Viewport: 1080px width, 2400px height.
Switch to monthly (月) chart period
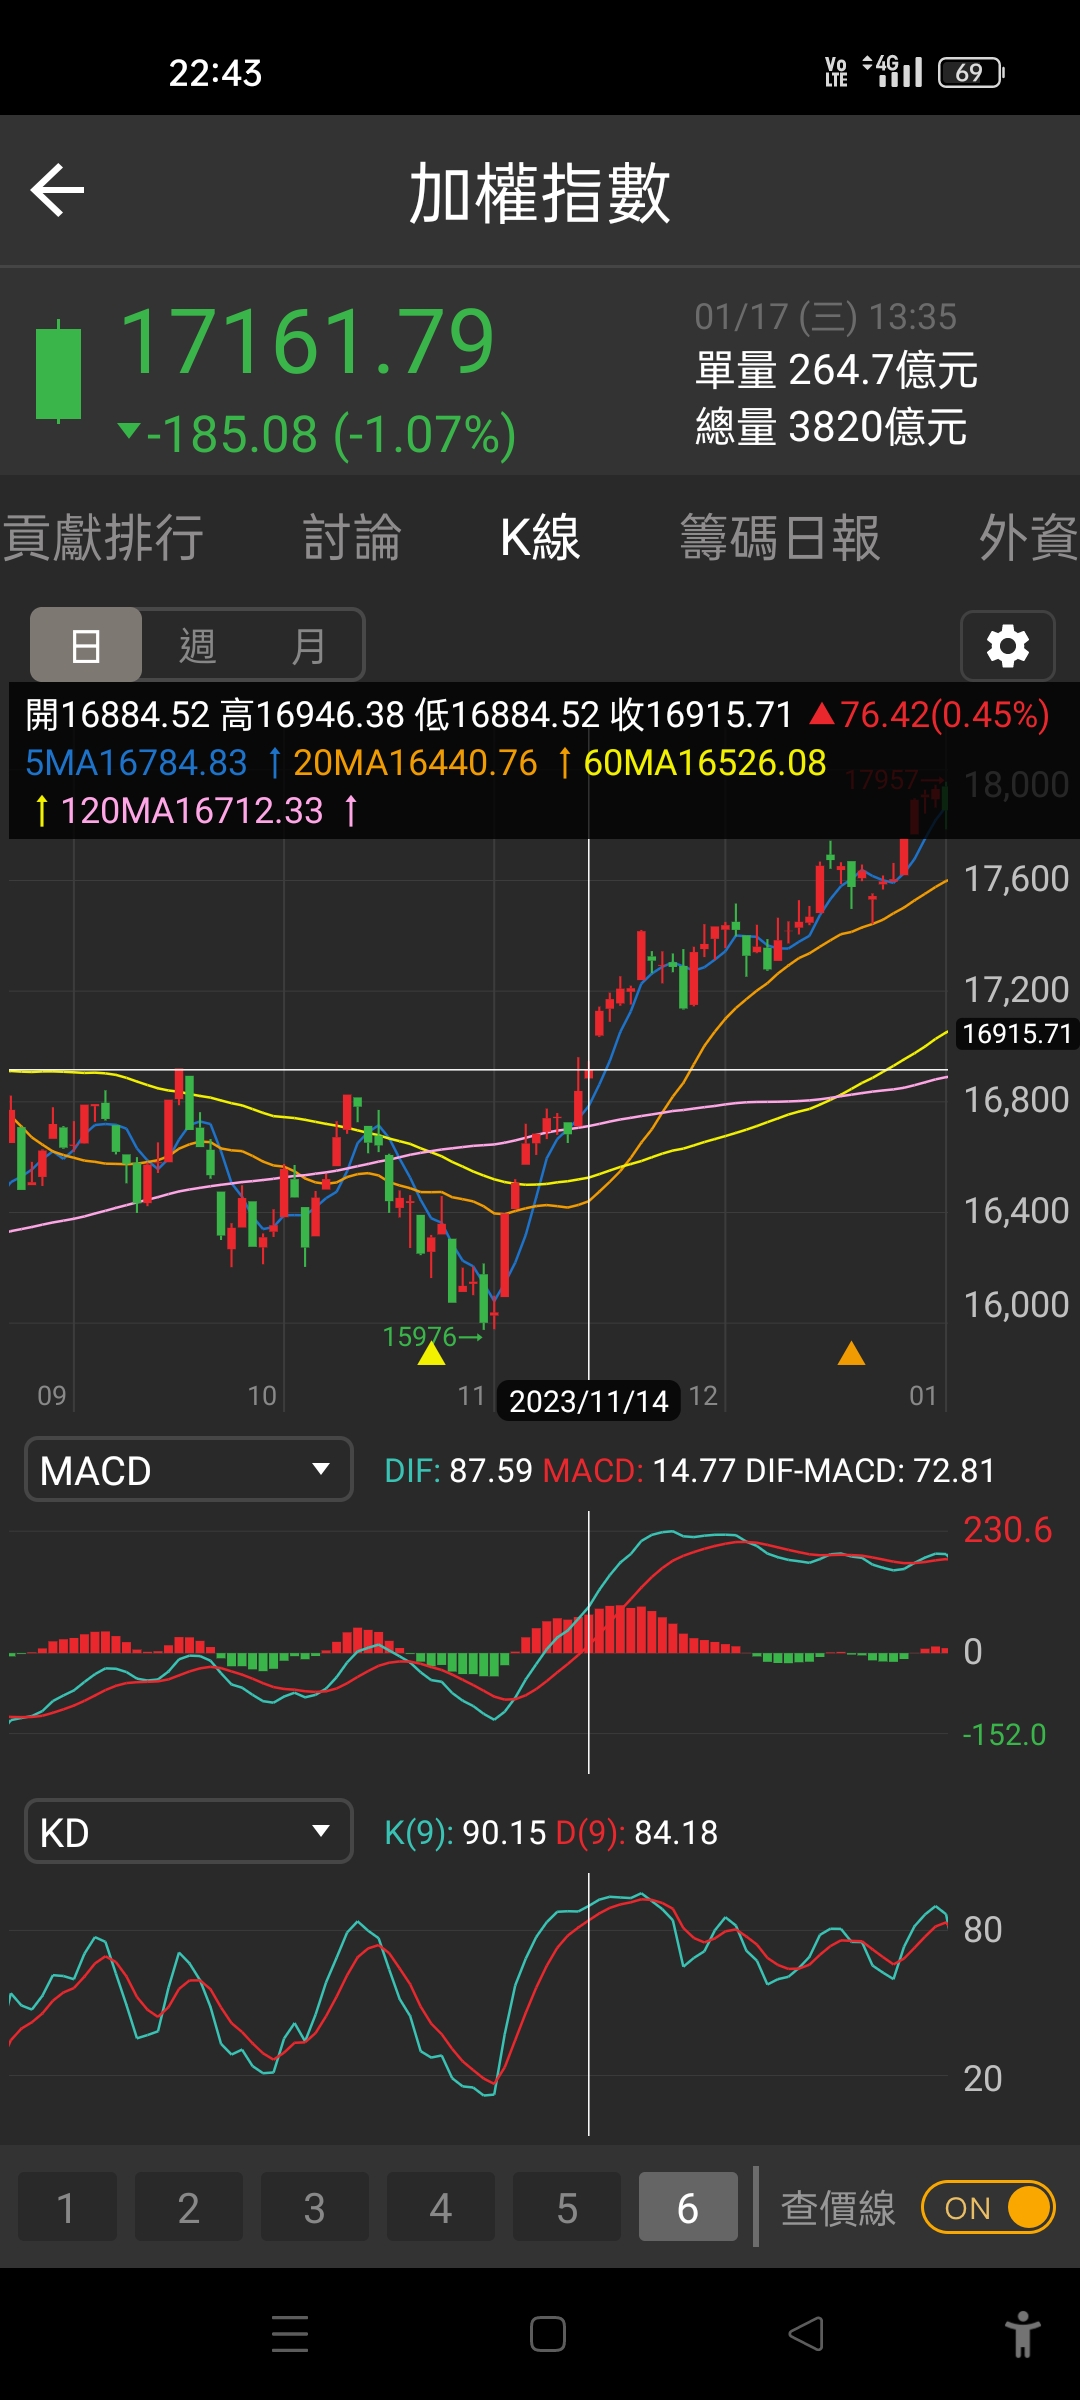308,645
